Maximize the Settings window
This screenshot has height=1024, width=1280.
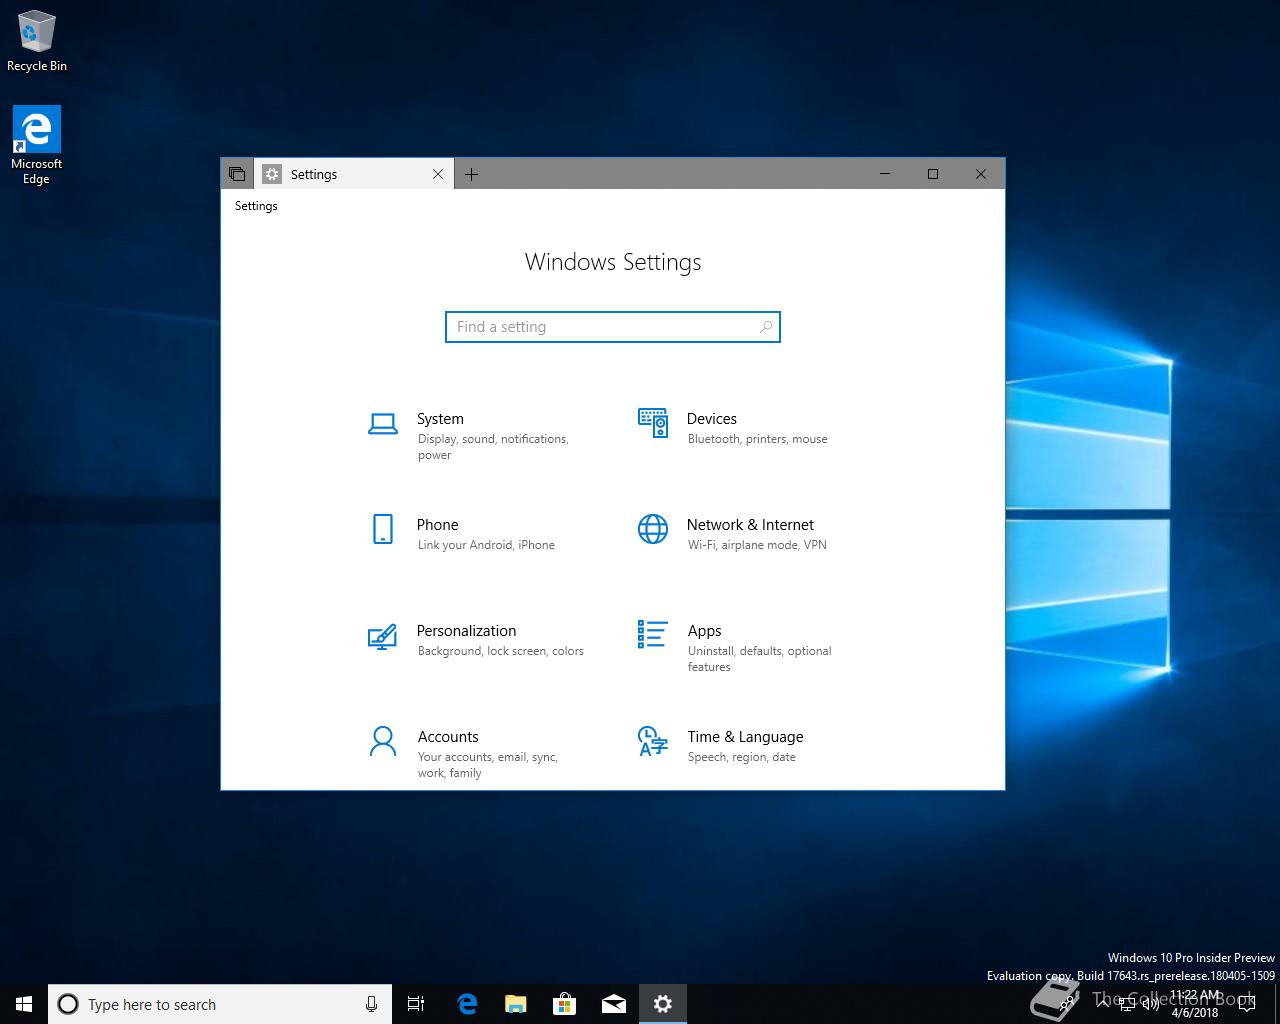tap(933, 174)
